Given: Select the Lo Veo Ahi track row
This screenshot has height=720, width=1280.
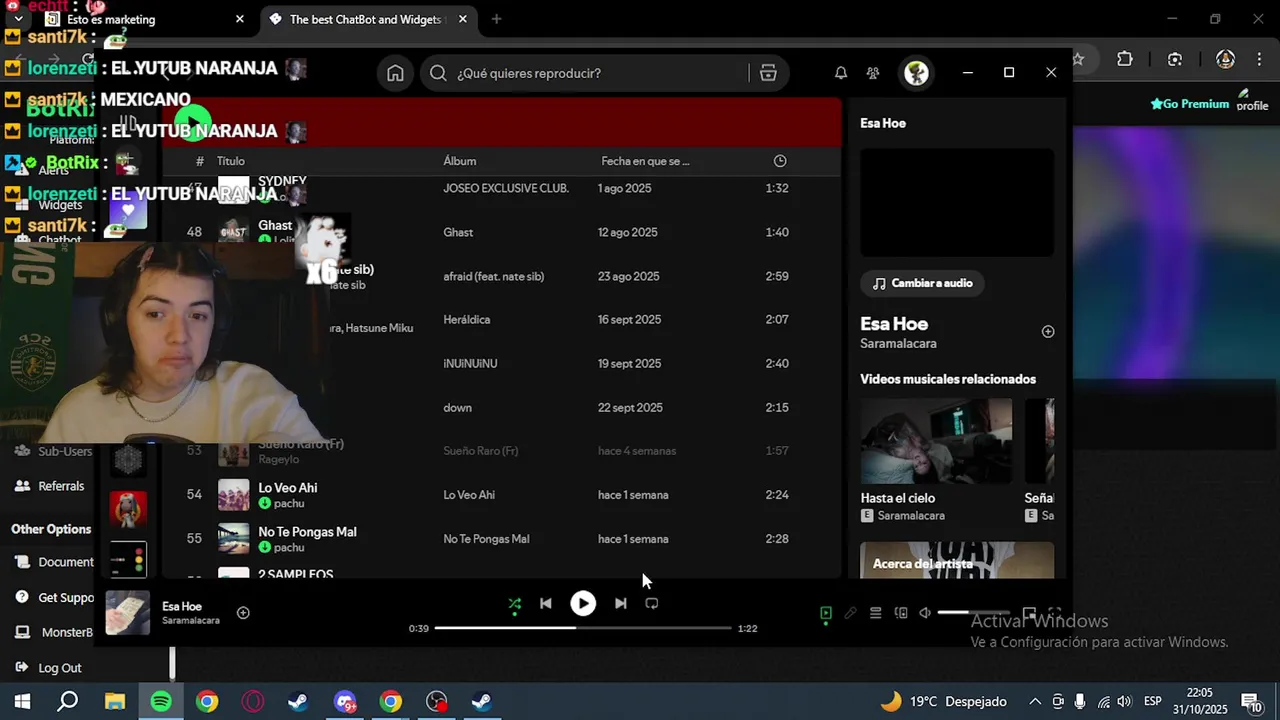Looking at the screenshot, I should pyautogui.click(x=500, y=495).
